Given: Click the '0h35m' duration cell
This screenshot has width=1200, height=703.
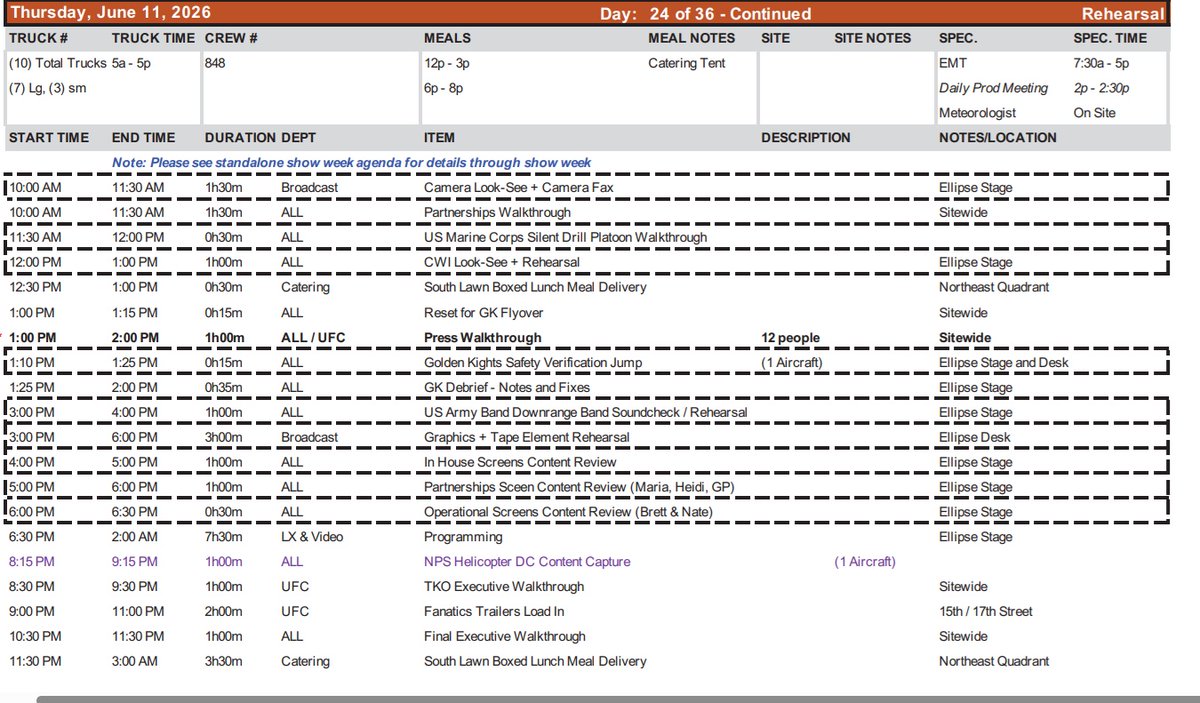Looking at the screenshot, I should click(x=223, y=388).
